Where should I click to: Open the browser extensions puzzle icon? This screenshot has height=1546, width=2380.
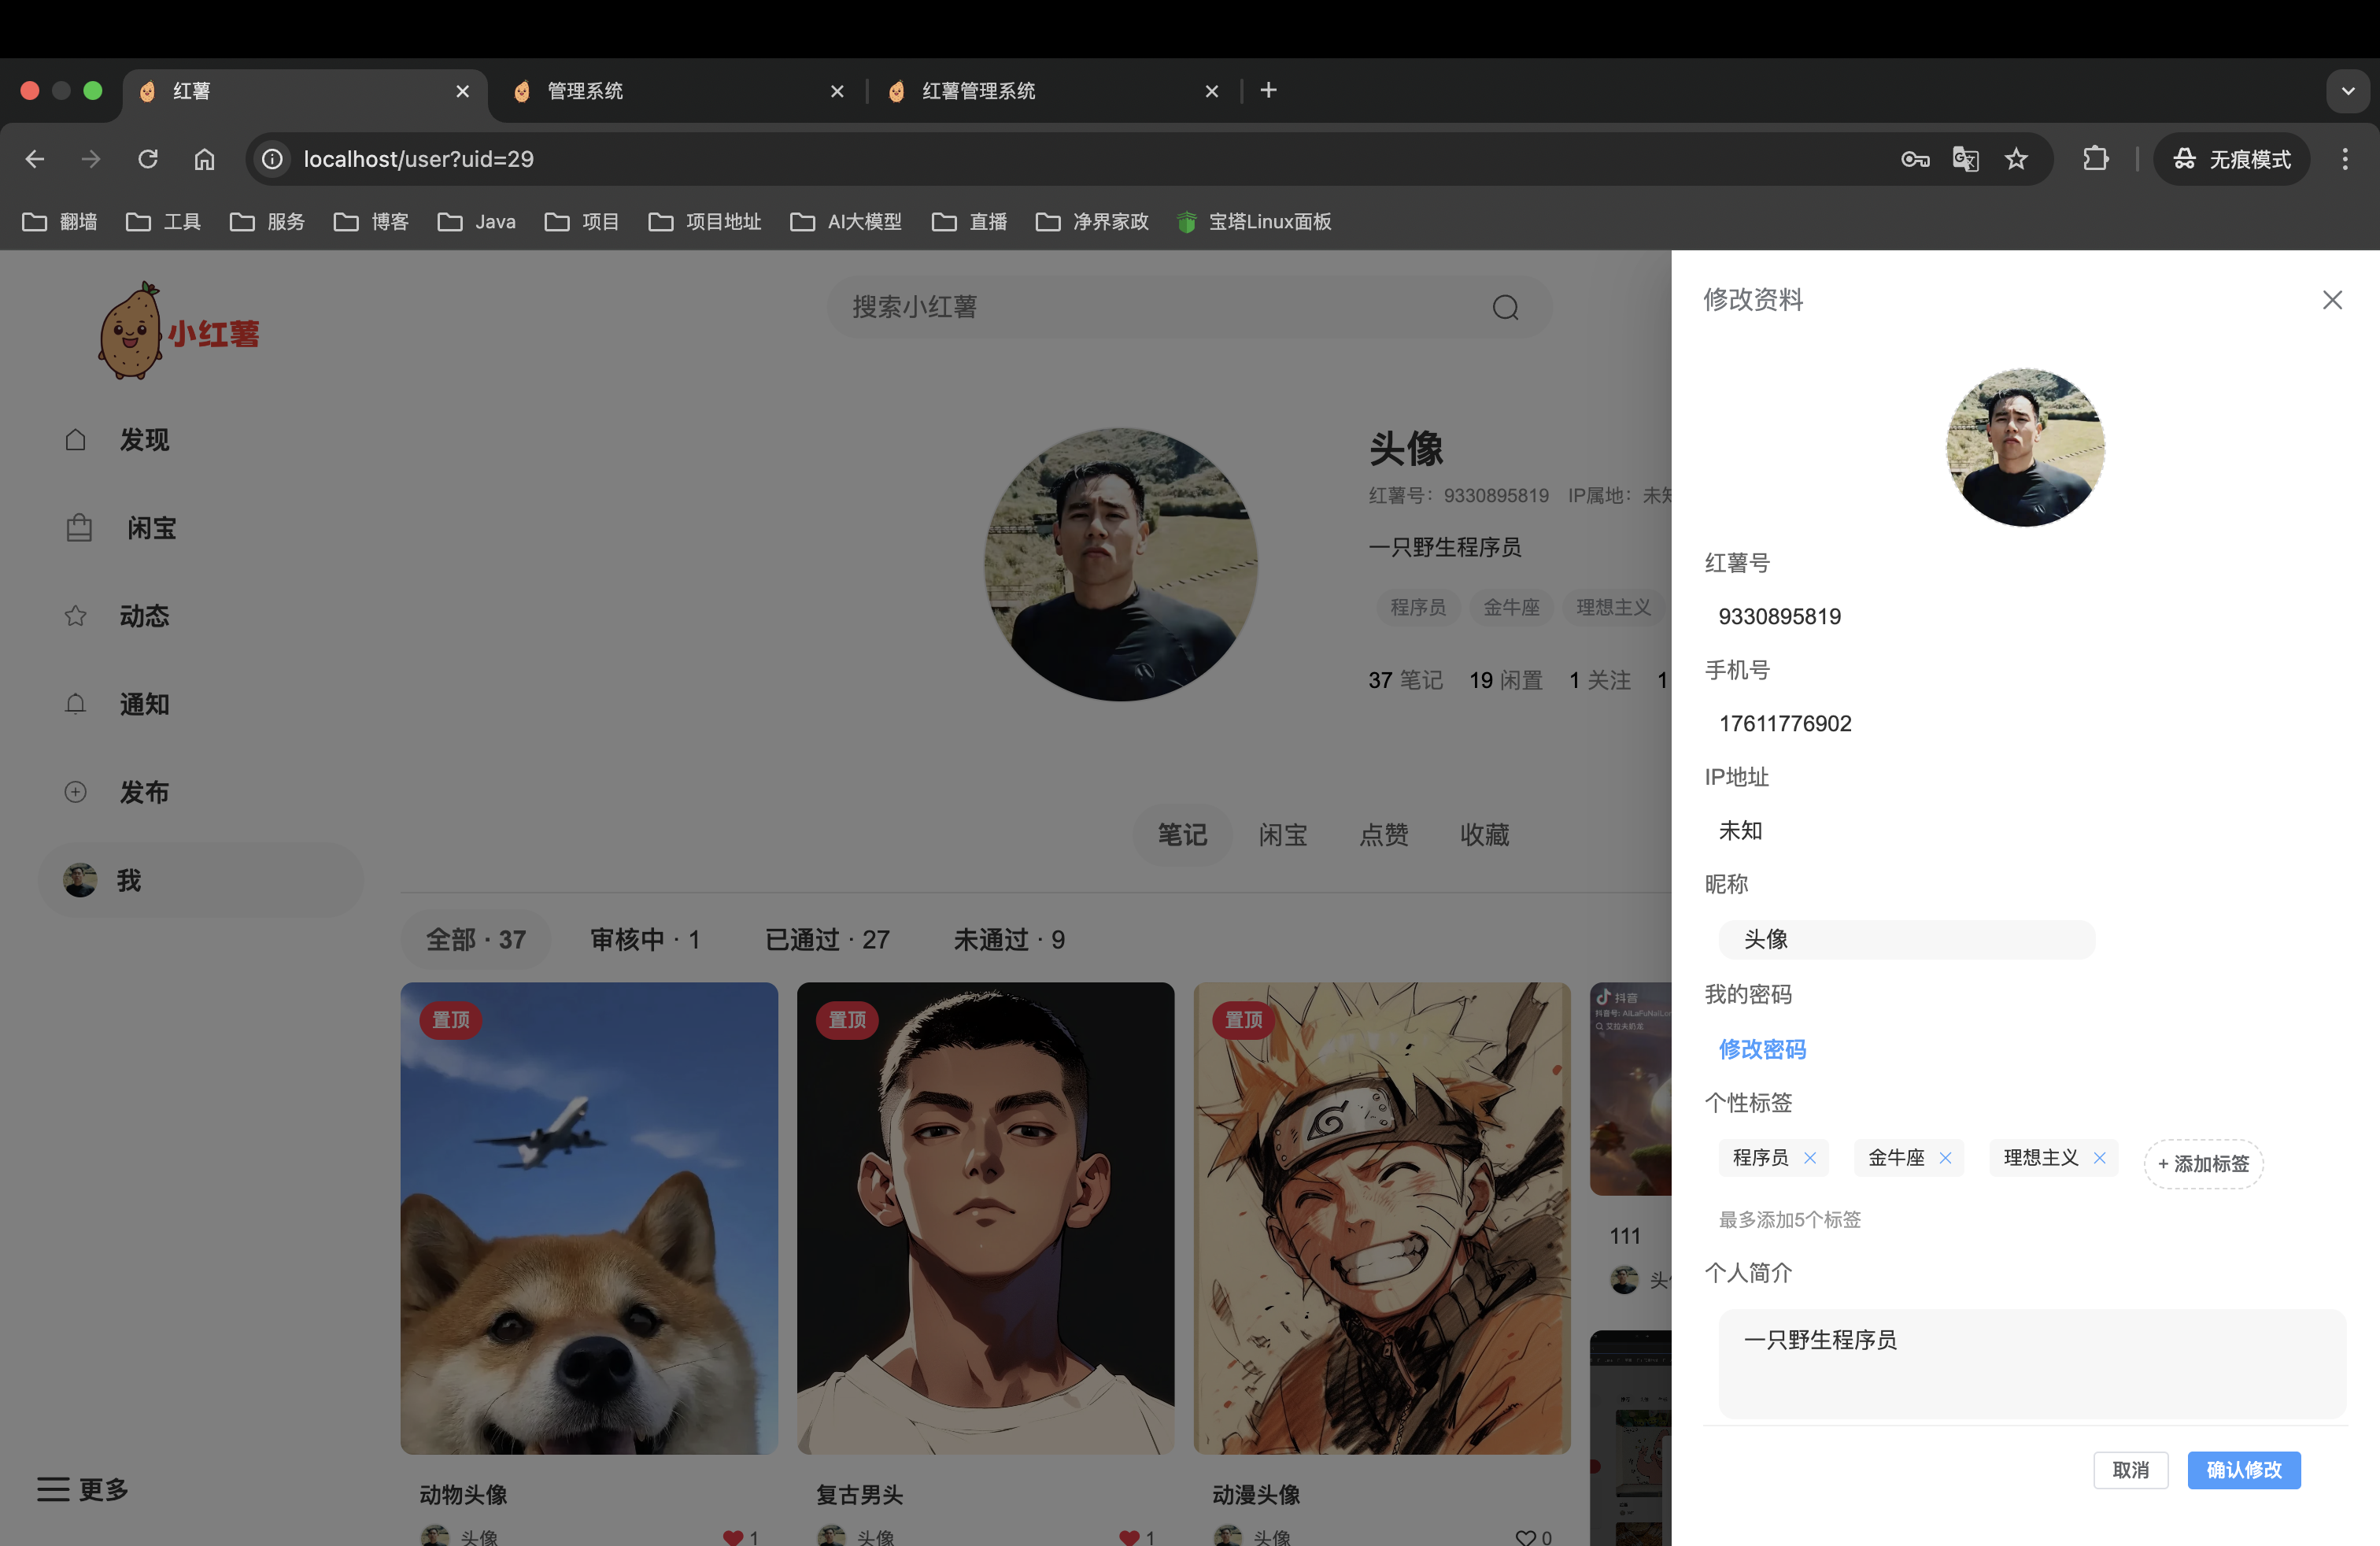tap(2095, 159)
